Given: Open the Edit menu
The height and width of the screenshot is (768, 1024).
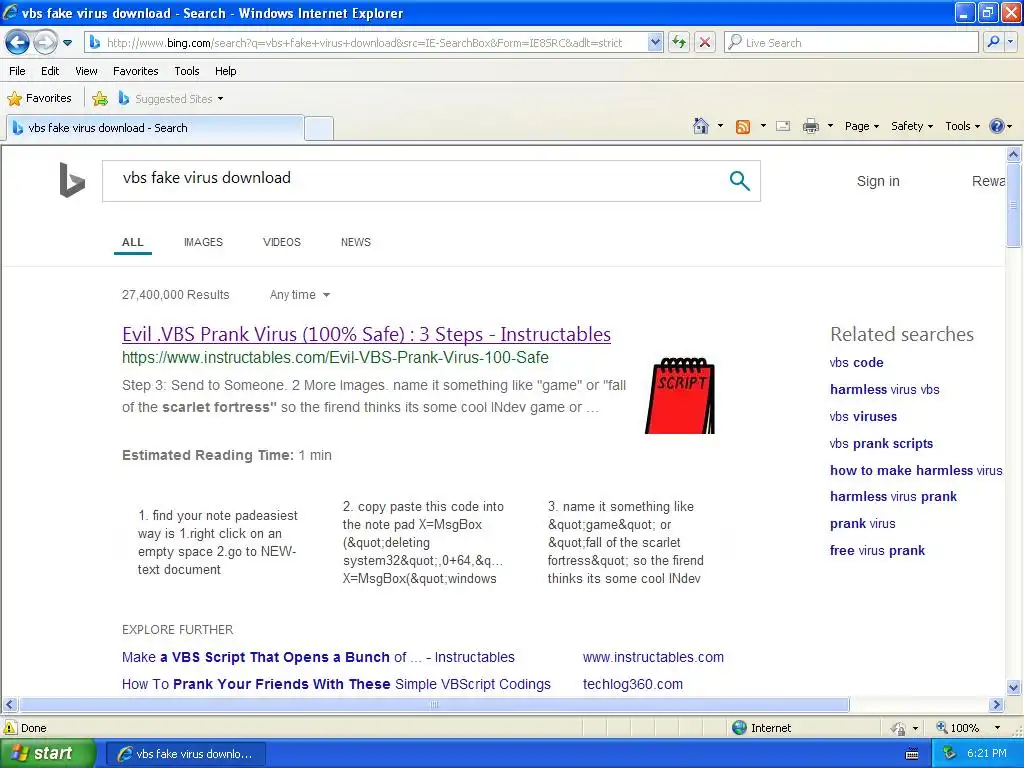Looking at the screenshot, I should coord(50,71).
